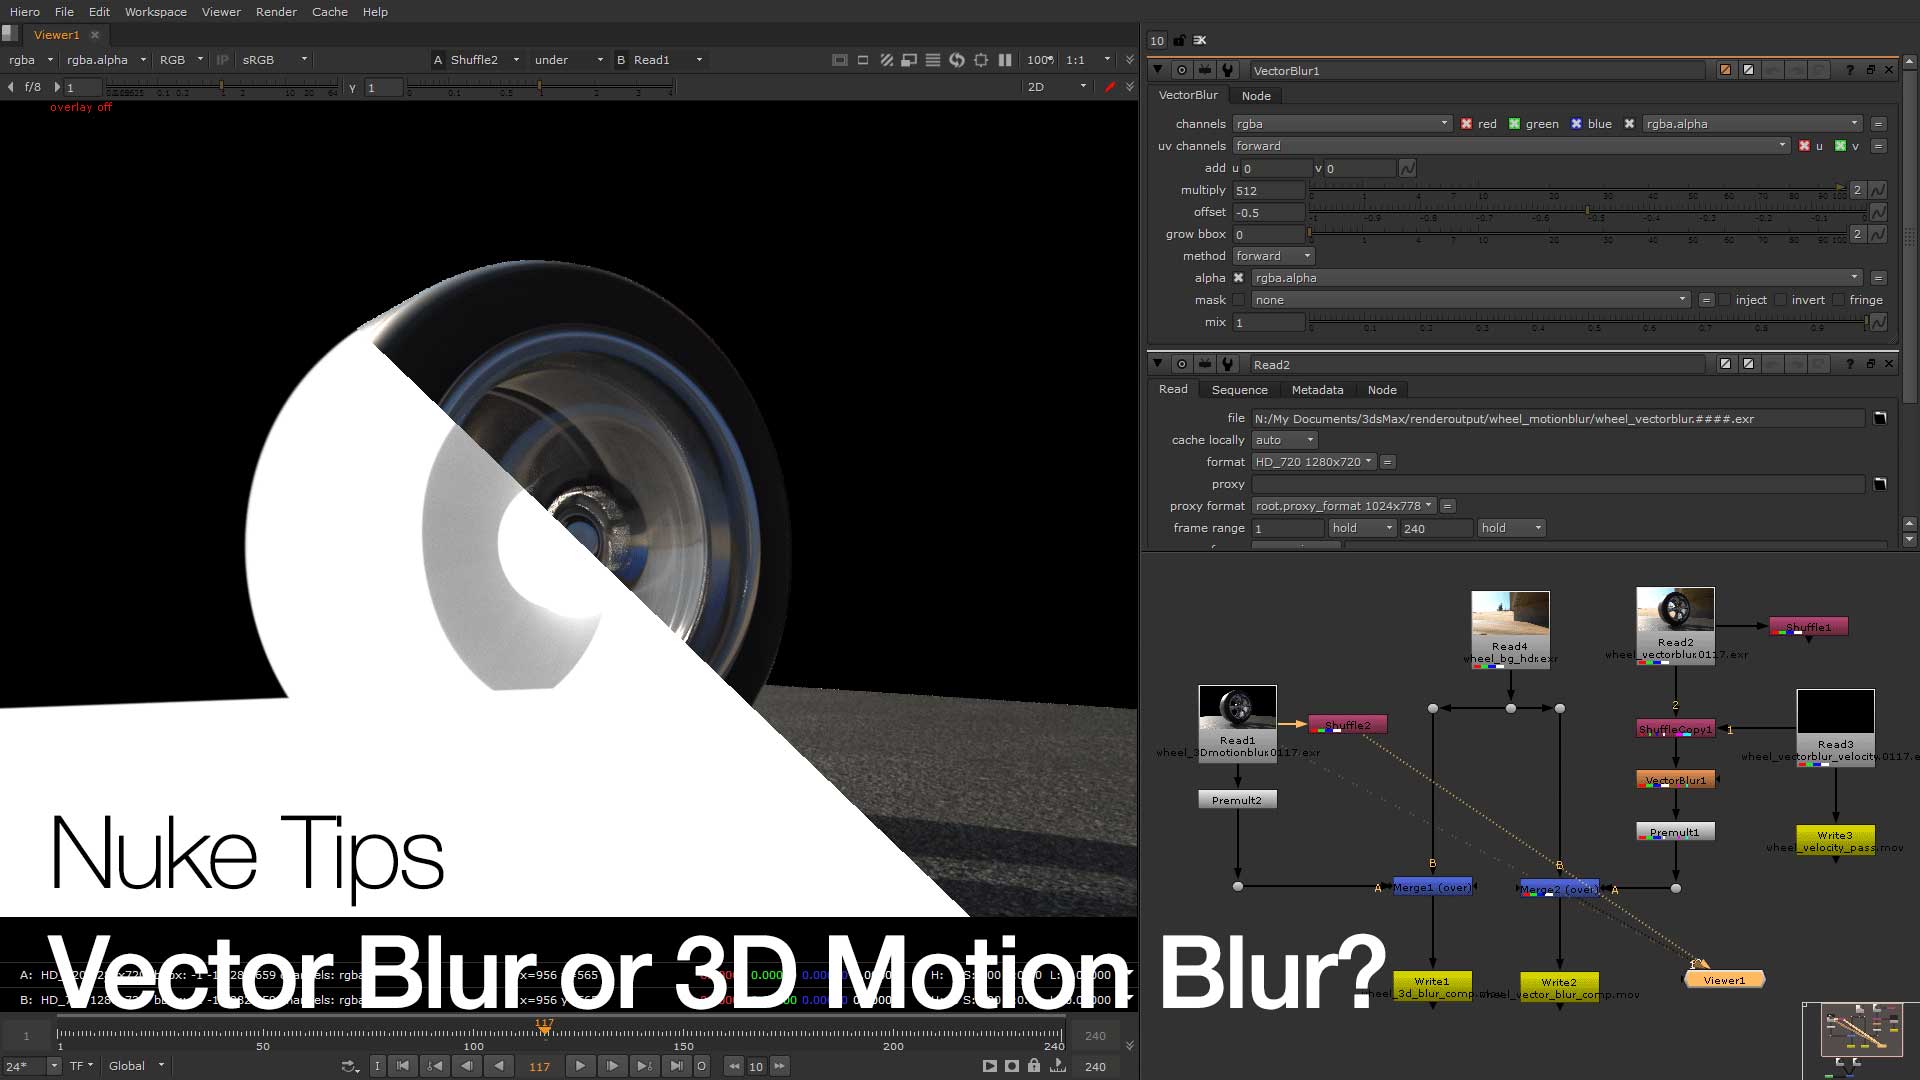1920x1080 pixels.
Task: Open animation curve menu for mix
Action: coord(1878,322)
